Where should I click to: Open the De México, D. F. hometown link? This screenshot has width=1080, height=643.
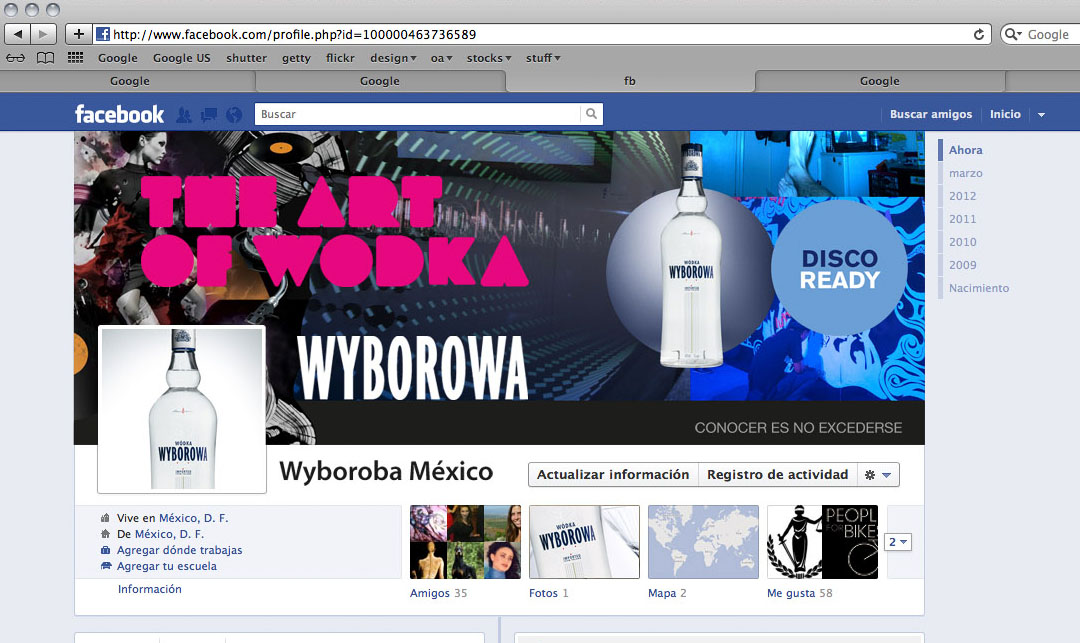169,534
